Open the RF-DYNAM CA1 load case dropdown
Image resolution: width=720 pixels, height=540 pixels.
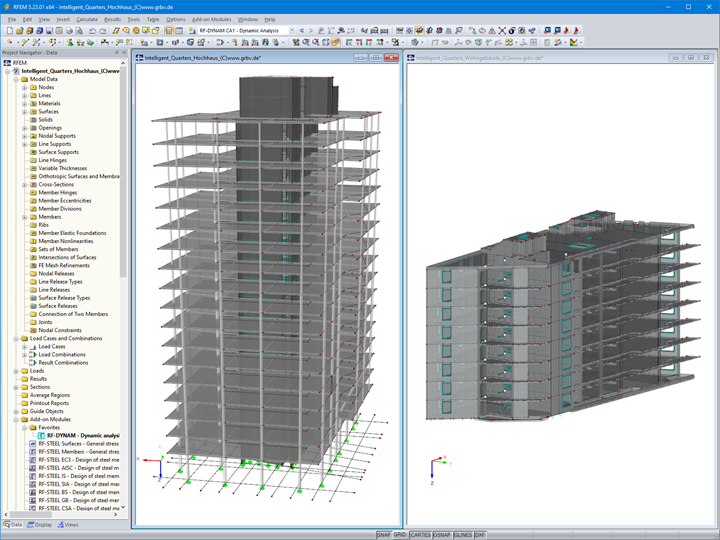(x=292, y=31)
